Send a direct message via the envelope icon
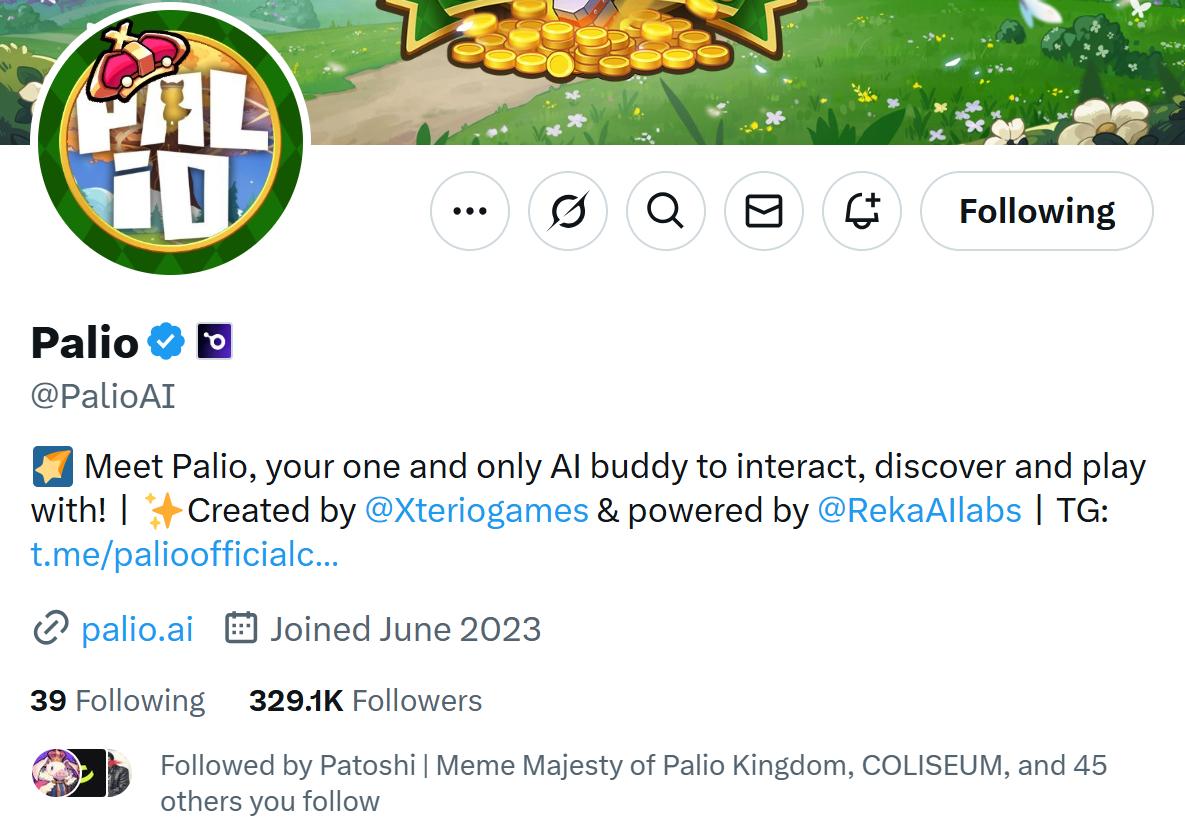Image resolution: width=1185 pixels, height=827 pixels. [763, 211]
